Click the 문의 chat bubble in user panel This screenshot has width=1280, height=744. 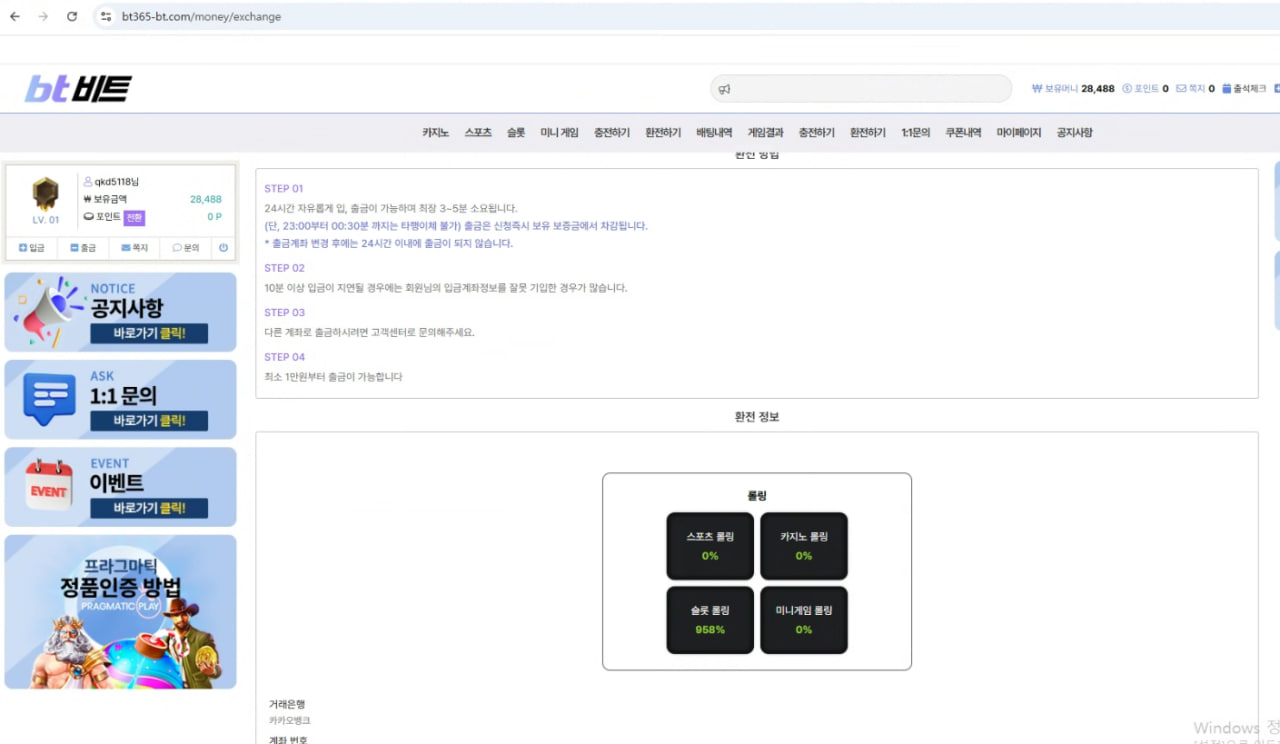[x=186, y=247]
